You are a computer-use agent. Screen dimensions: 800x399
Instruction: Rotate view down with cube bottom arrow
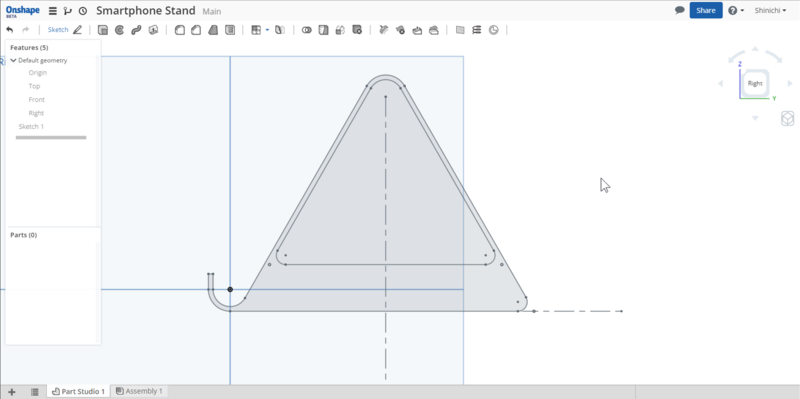(755, 118)
